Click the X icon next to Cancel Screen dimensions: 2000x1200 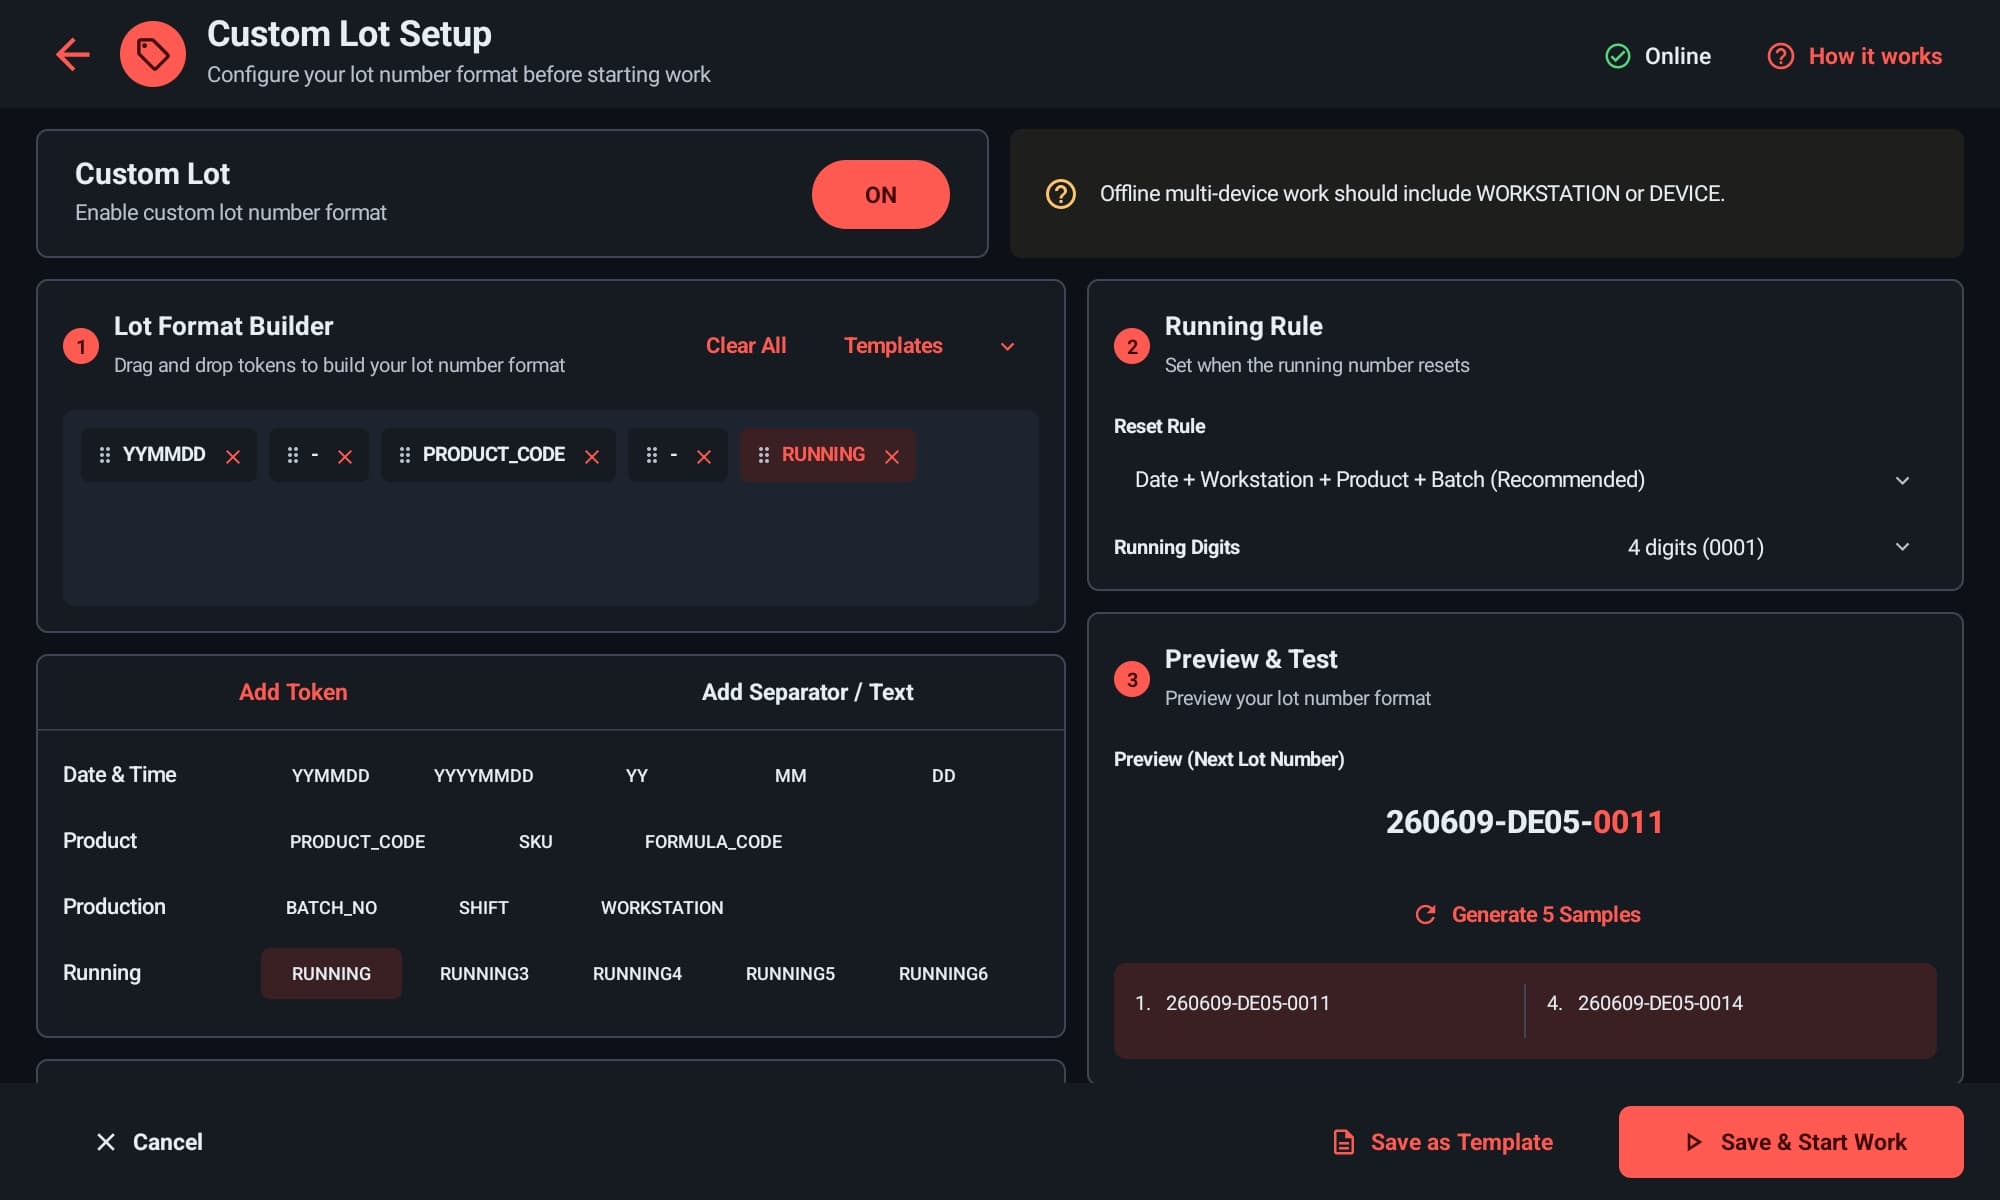[x=106, y=1142]
